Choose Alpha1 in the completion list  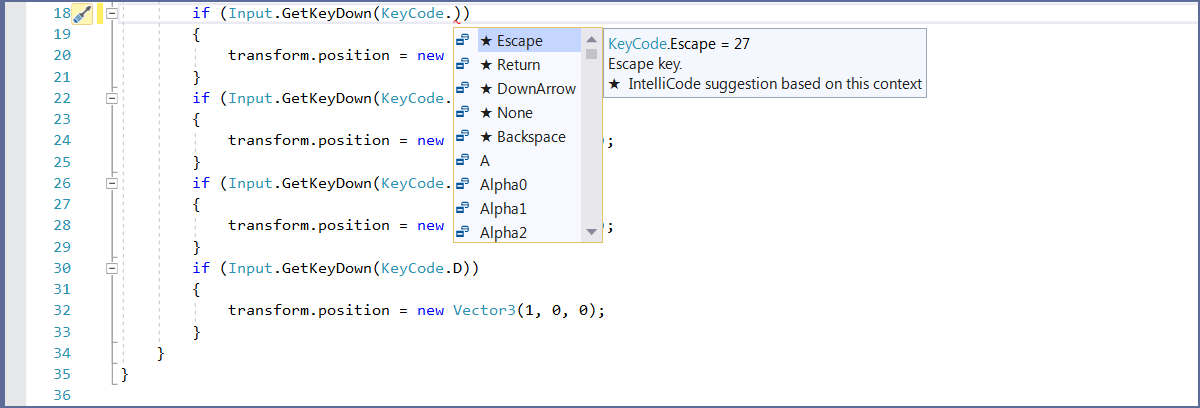coord(503,209)
